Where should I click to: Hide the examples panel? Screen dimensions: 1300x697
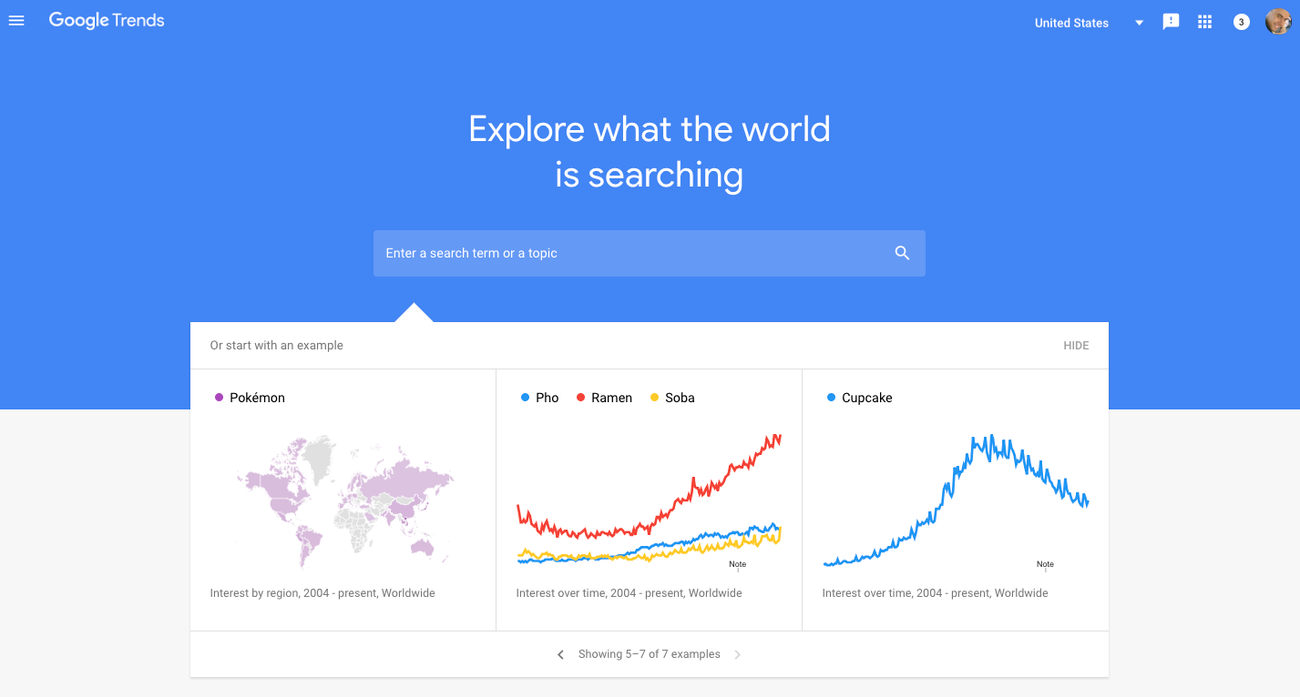1076,345
